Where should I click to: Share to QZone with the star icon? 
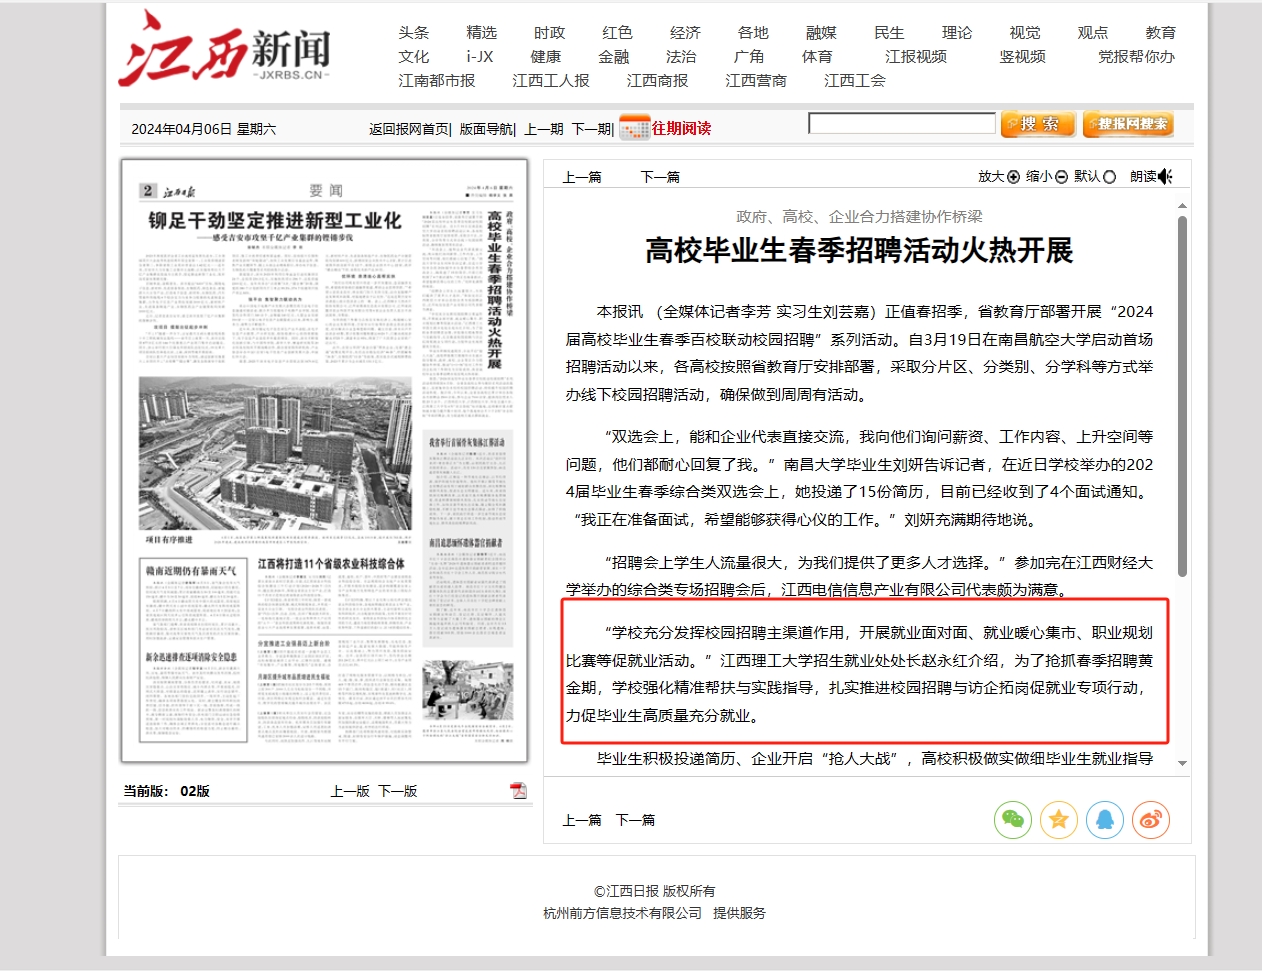point(1058,820)
